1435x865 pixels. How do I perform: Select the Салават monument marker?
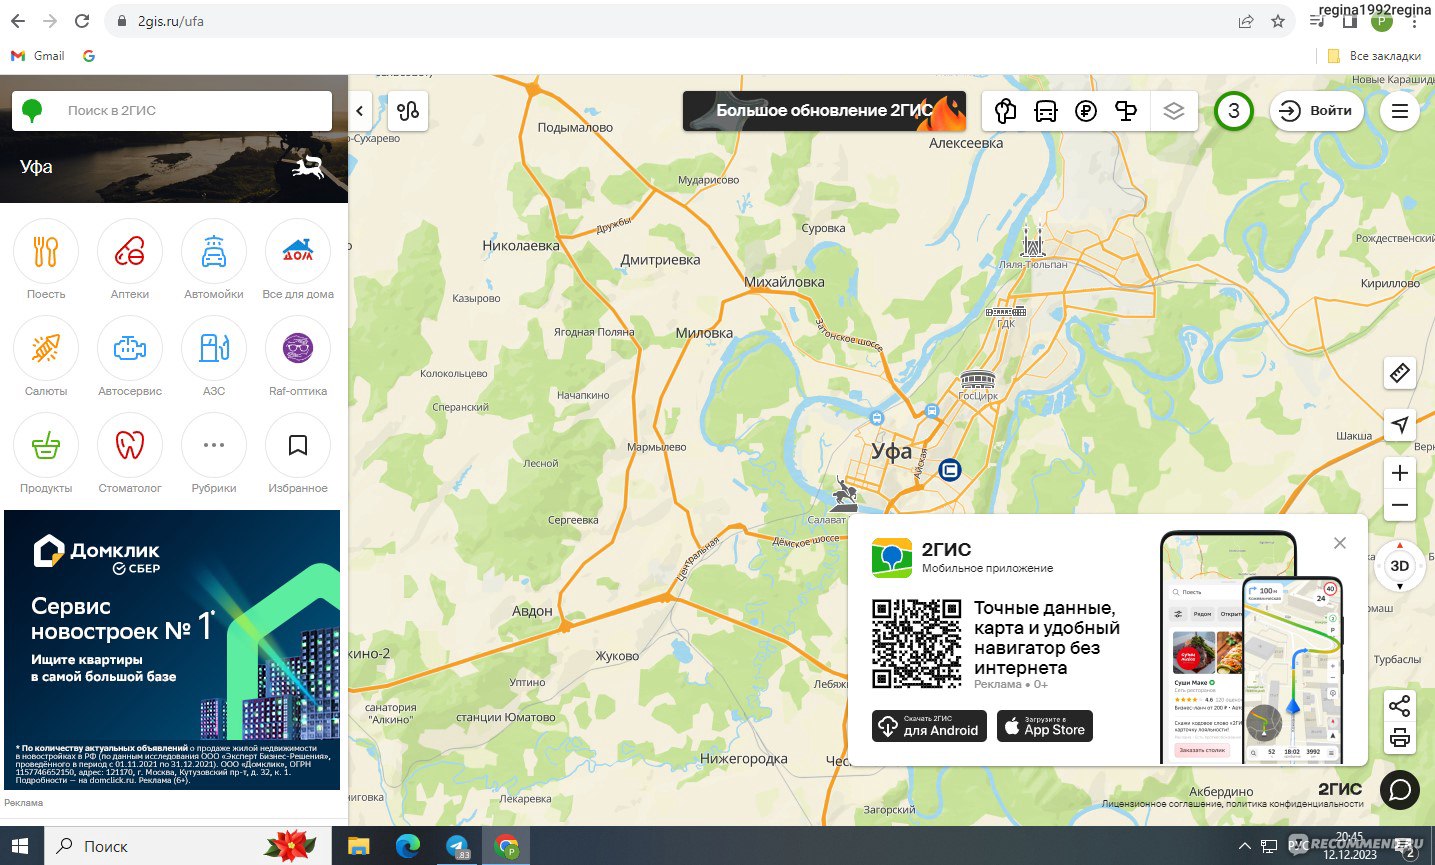pyautogui.click(x=845, y=492)
